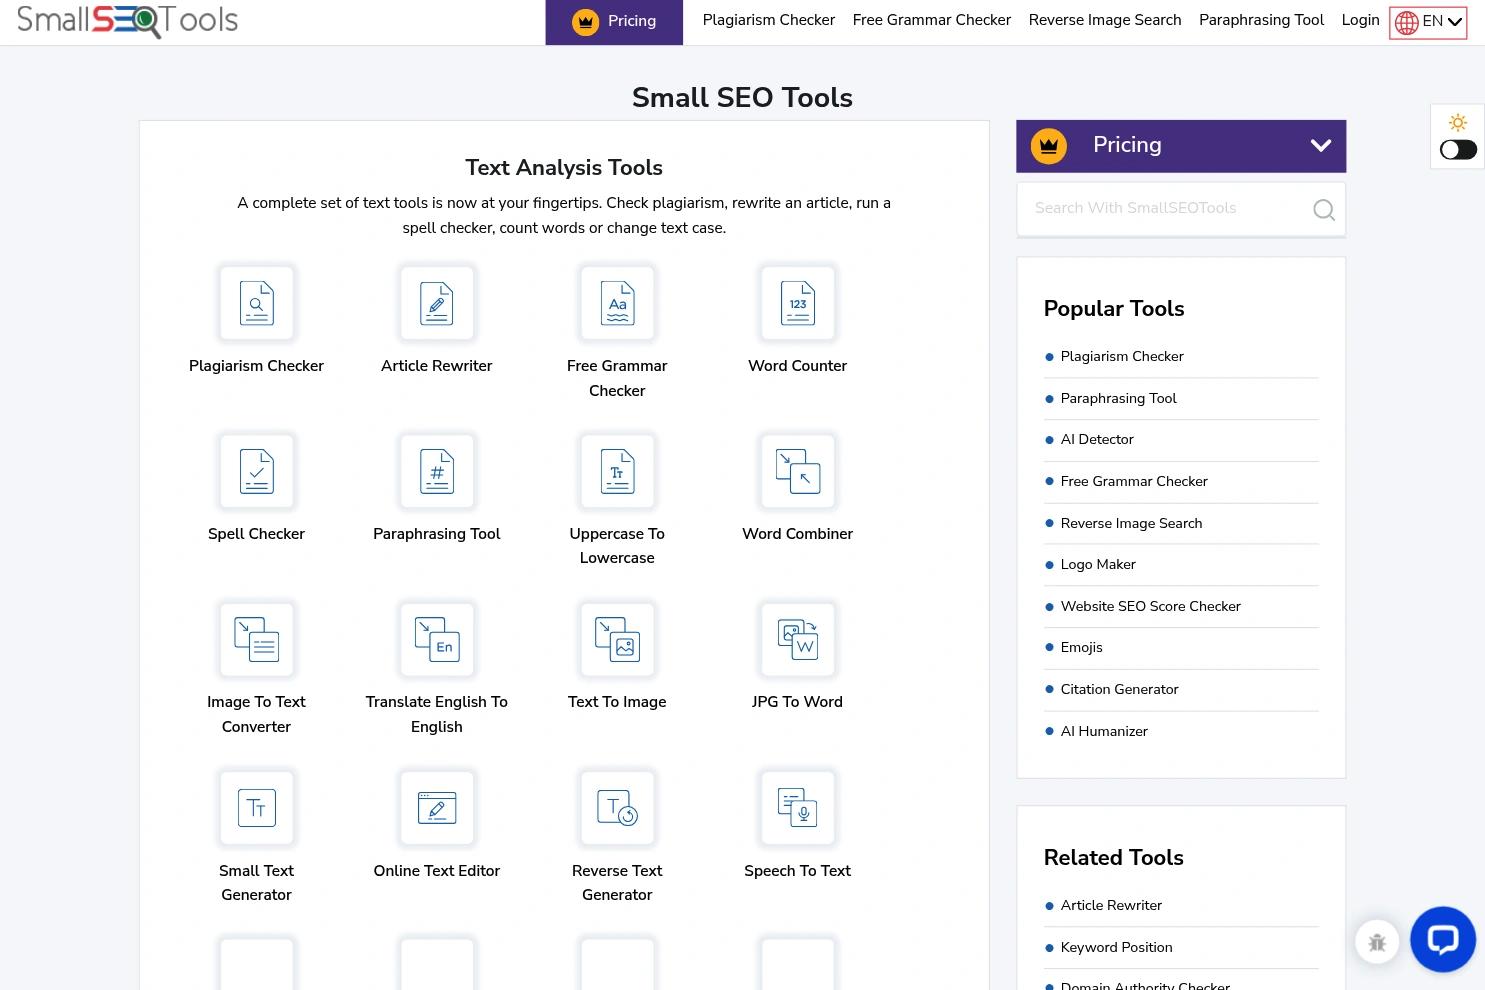1485x990 pixels.
Task: Click the SmallSEOTools logo
Action: 127,20
